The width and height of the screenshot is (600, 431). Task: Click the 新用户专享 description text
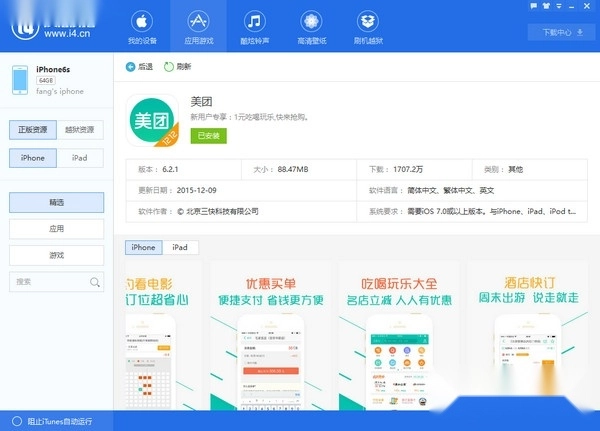pyautogui.click(x=249, y=117)
